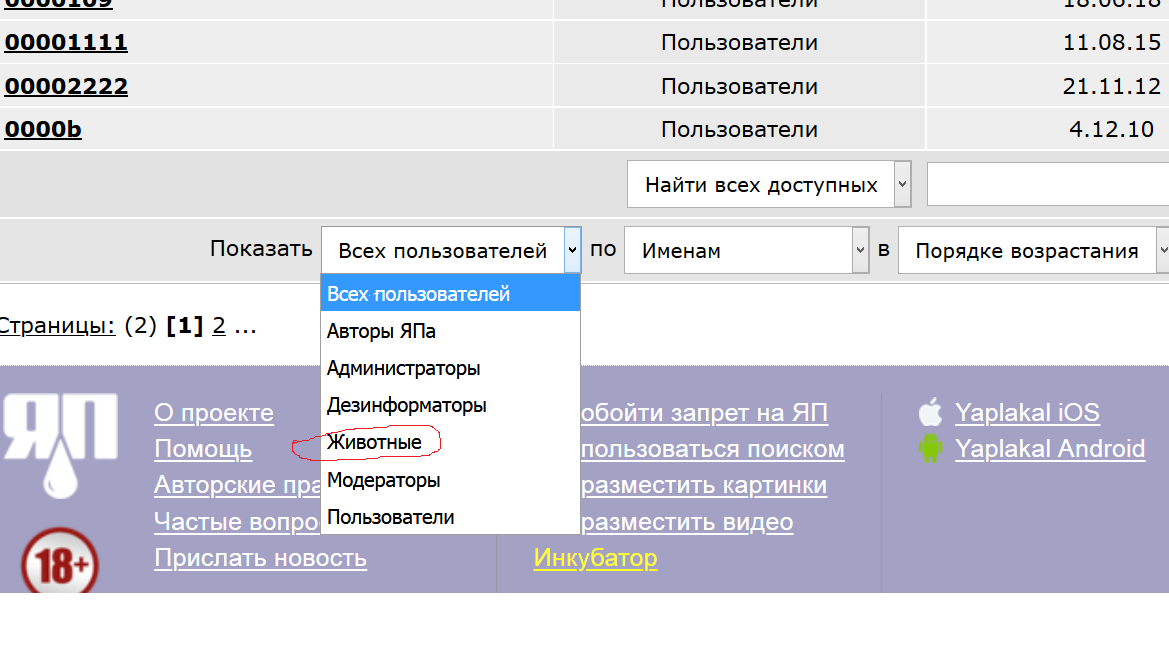1169x648 pixels.
Task: Click the date 21.11.12
Action: [1112, 86]
